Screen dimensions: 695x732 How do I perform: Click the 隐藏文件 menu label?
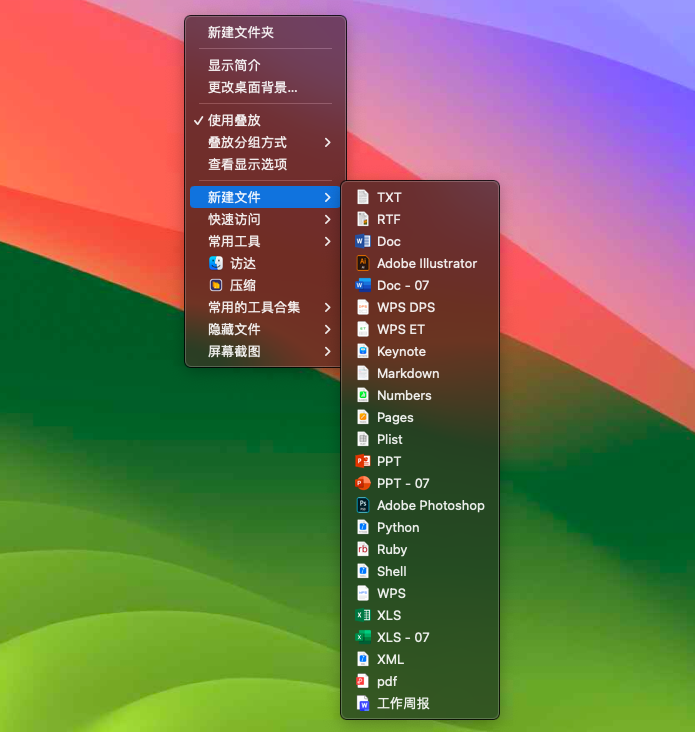(234, 329)
